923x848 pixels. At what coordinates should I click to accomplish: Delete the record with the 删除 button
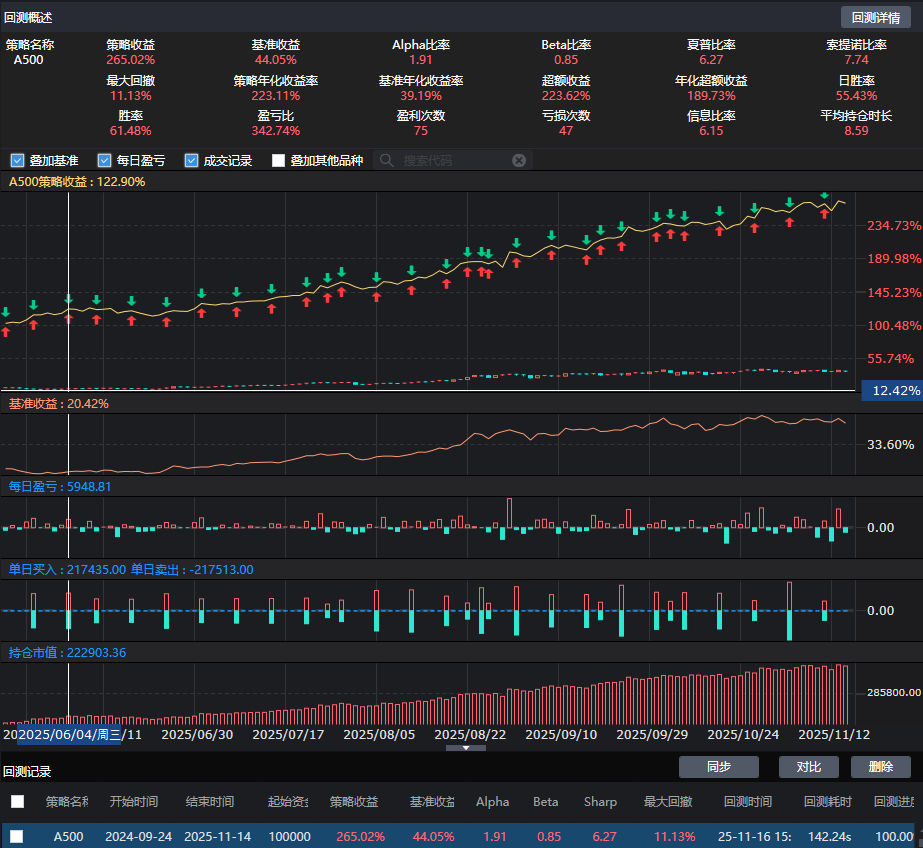click(880, 767)
